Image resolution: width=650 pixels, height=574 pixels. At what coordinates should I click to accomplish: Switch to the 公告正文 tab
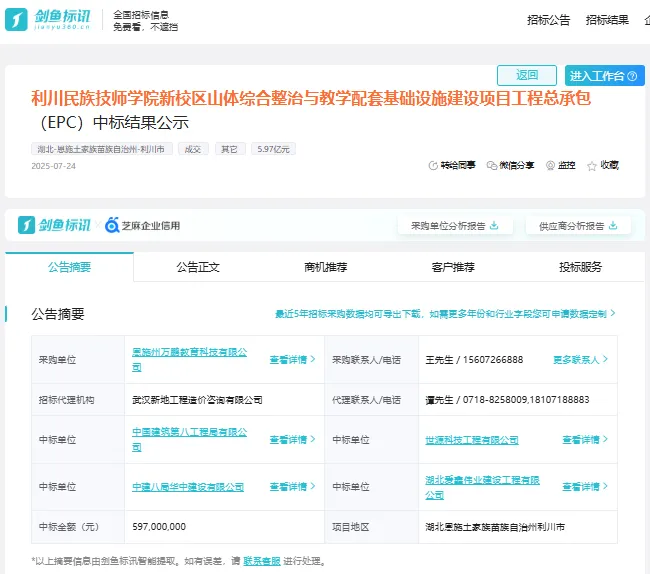click(198, 267)
